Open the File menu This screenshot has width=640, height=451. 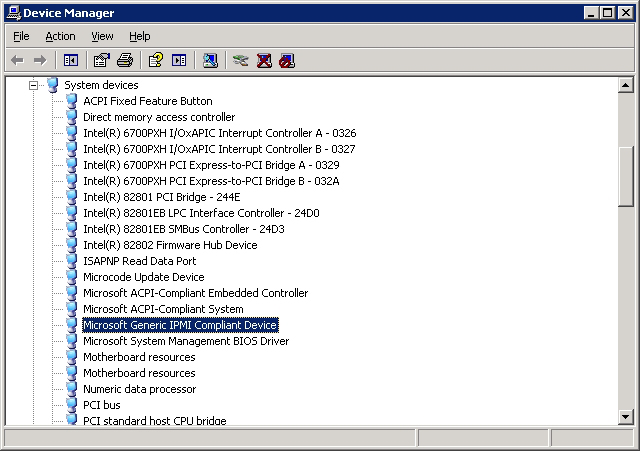[x=21, y=36]
